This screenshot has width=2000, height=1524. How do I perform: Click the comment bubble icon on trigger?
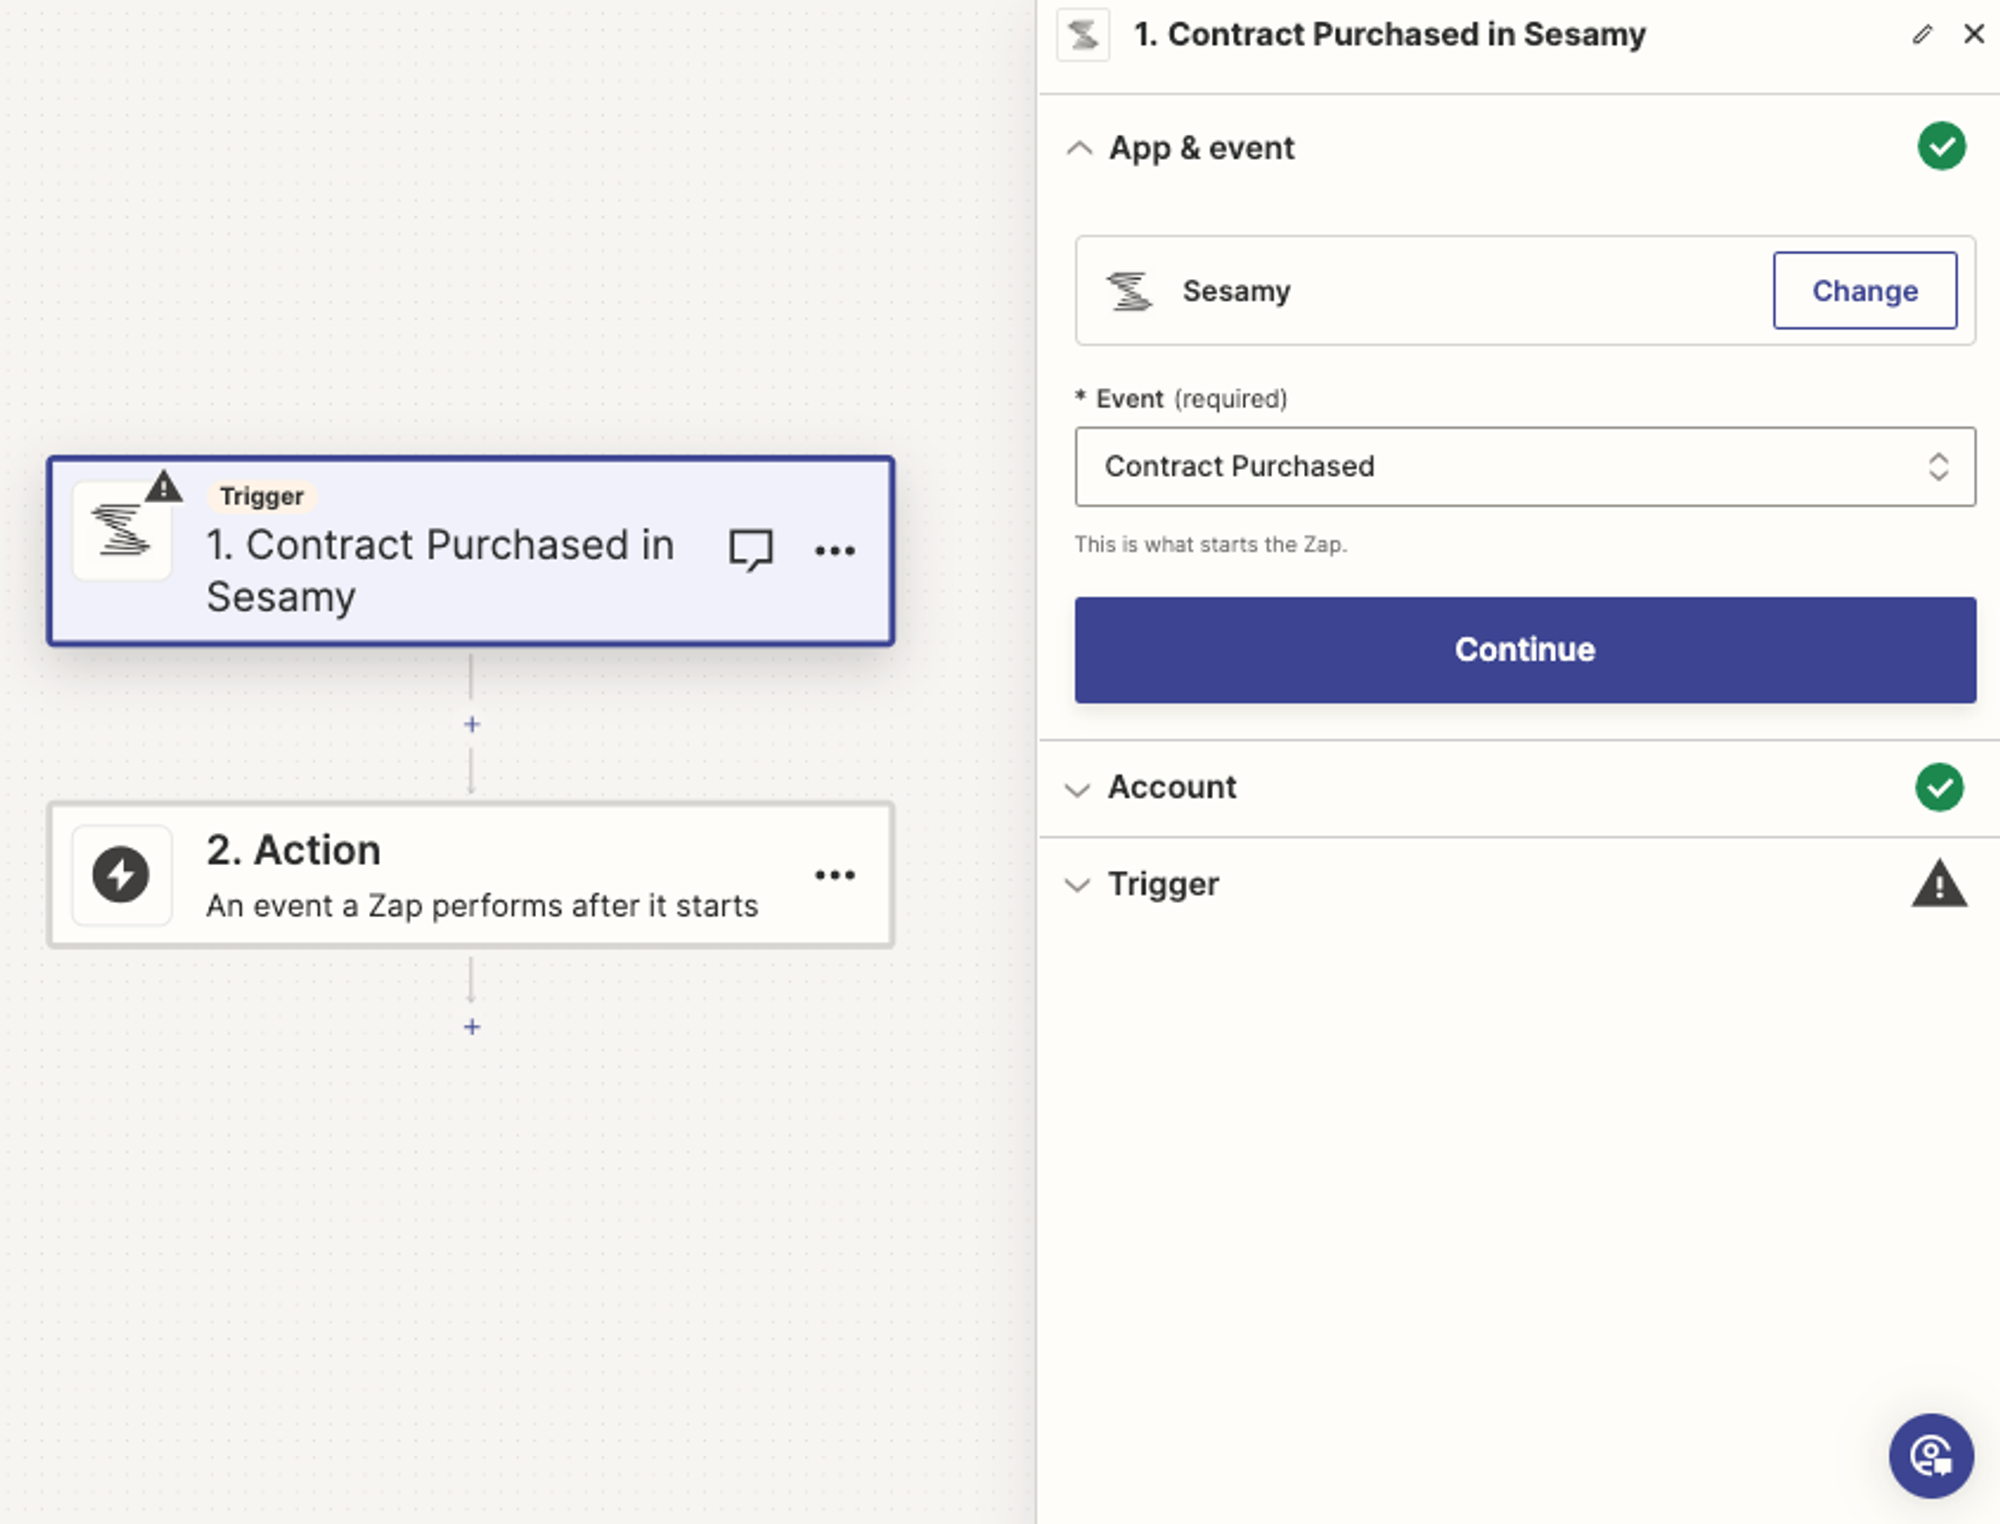(x=750, y=551)
